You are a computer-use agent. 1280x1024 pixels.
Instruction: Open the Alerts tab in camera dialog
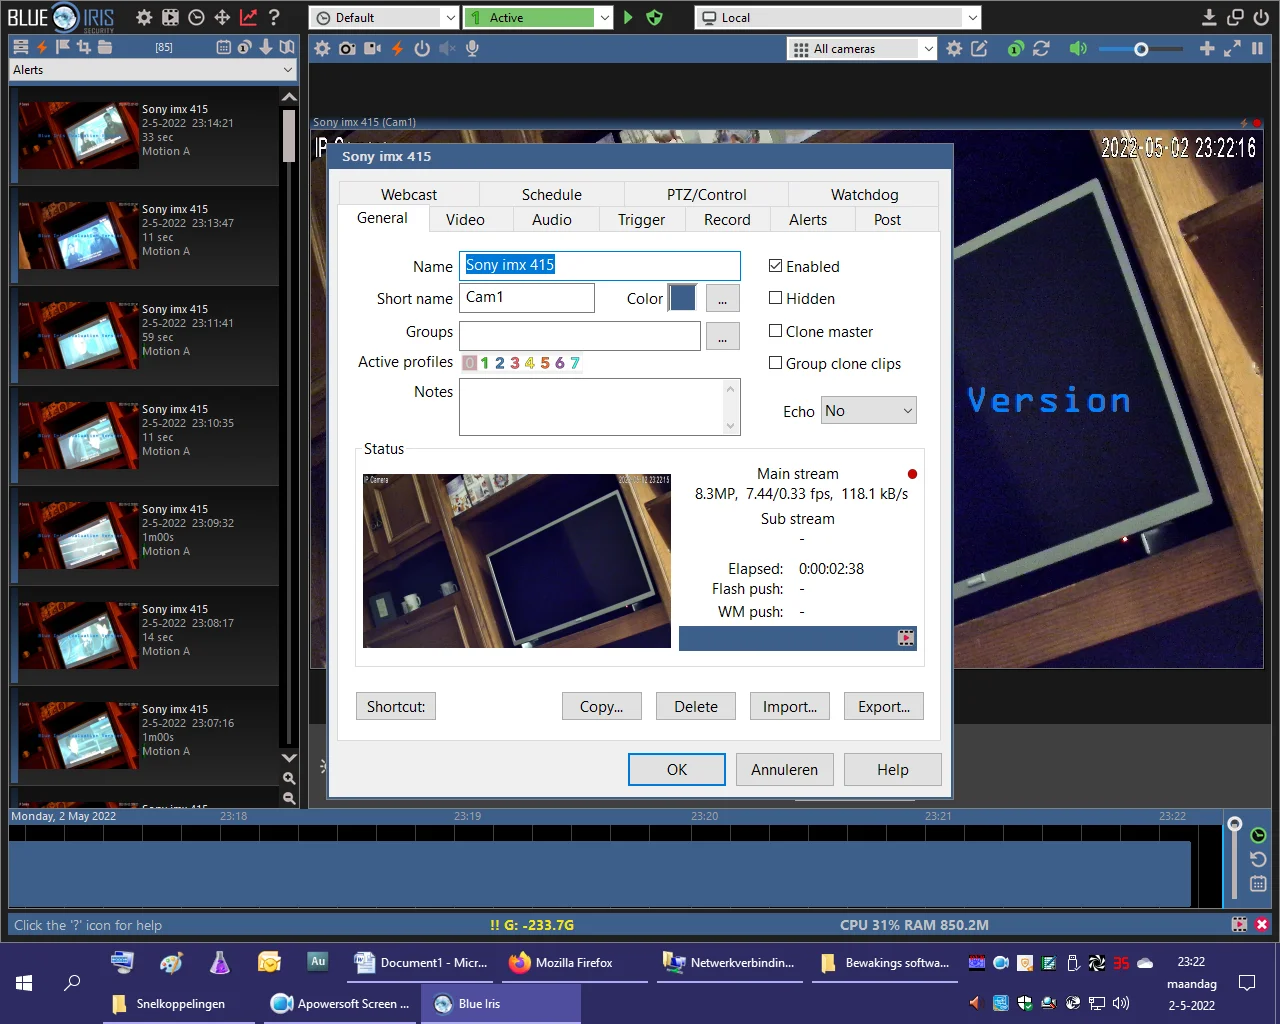(808, 219)
